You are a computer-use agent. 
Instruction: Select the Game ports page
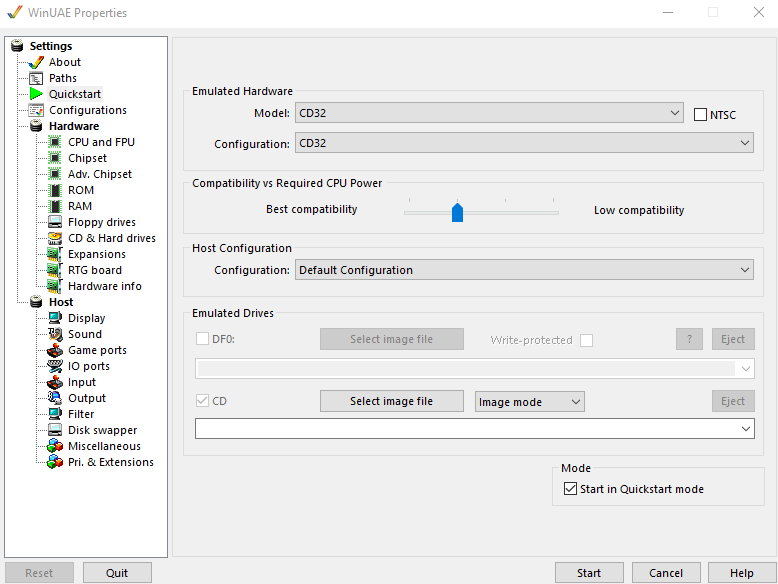97,350
